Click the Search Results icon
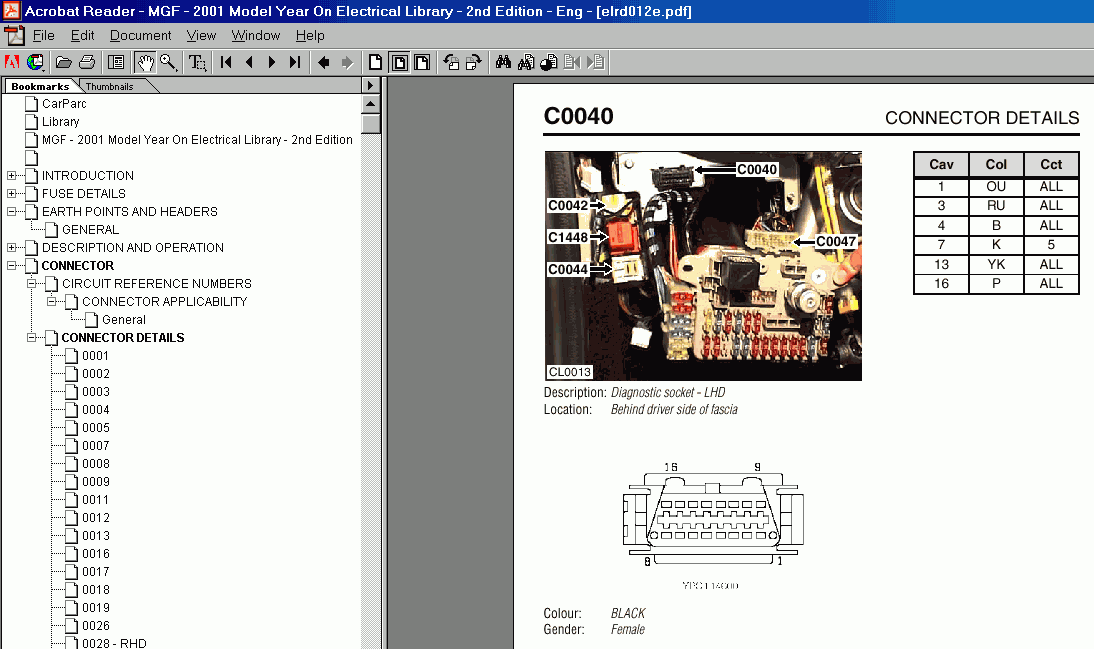The image size is (1094, 649). 549,63
